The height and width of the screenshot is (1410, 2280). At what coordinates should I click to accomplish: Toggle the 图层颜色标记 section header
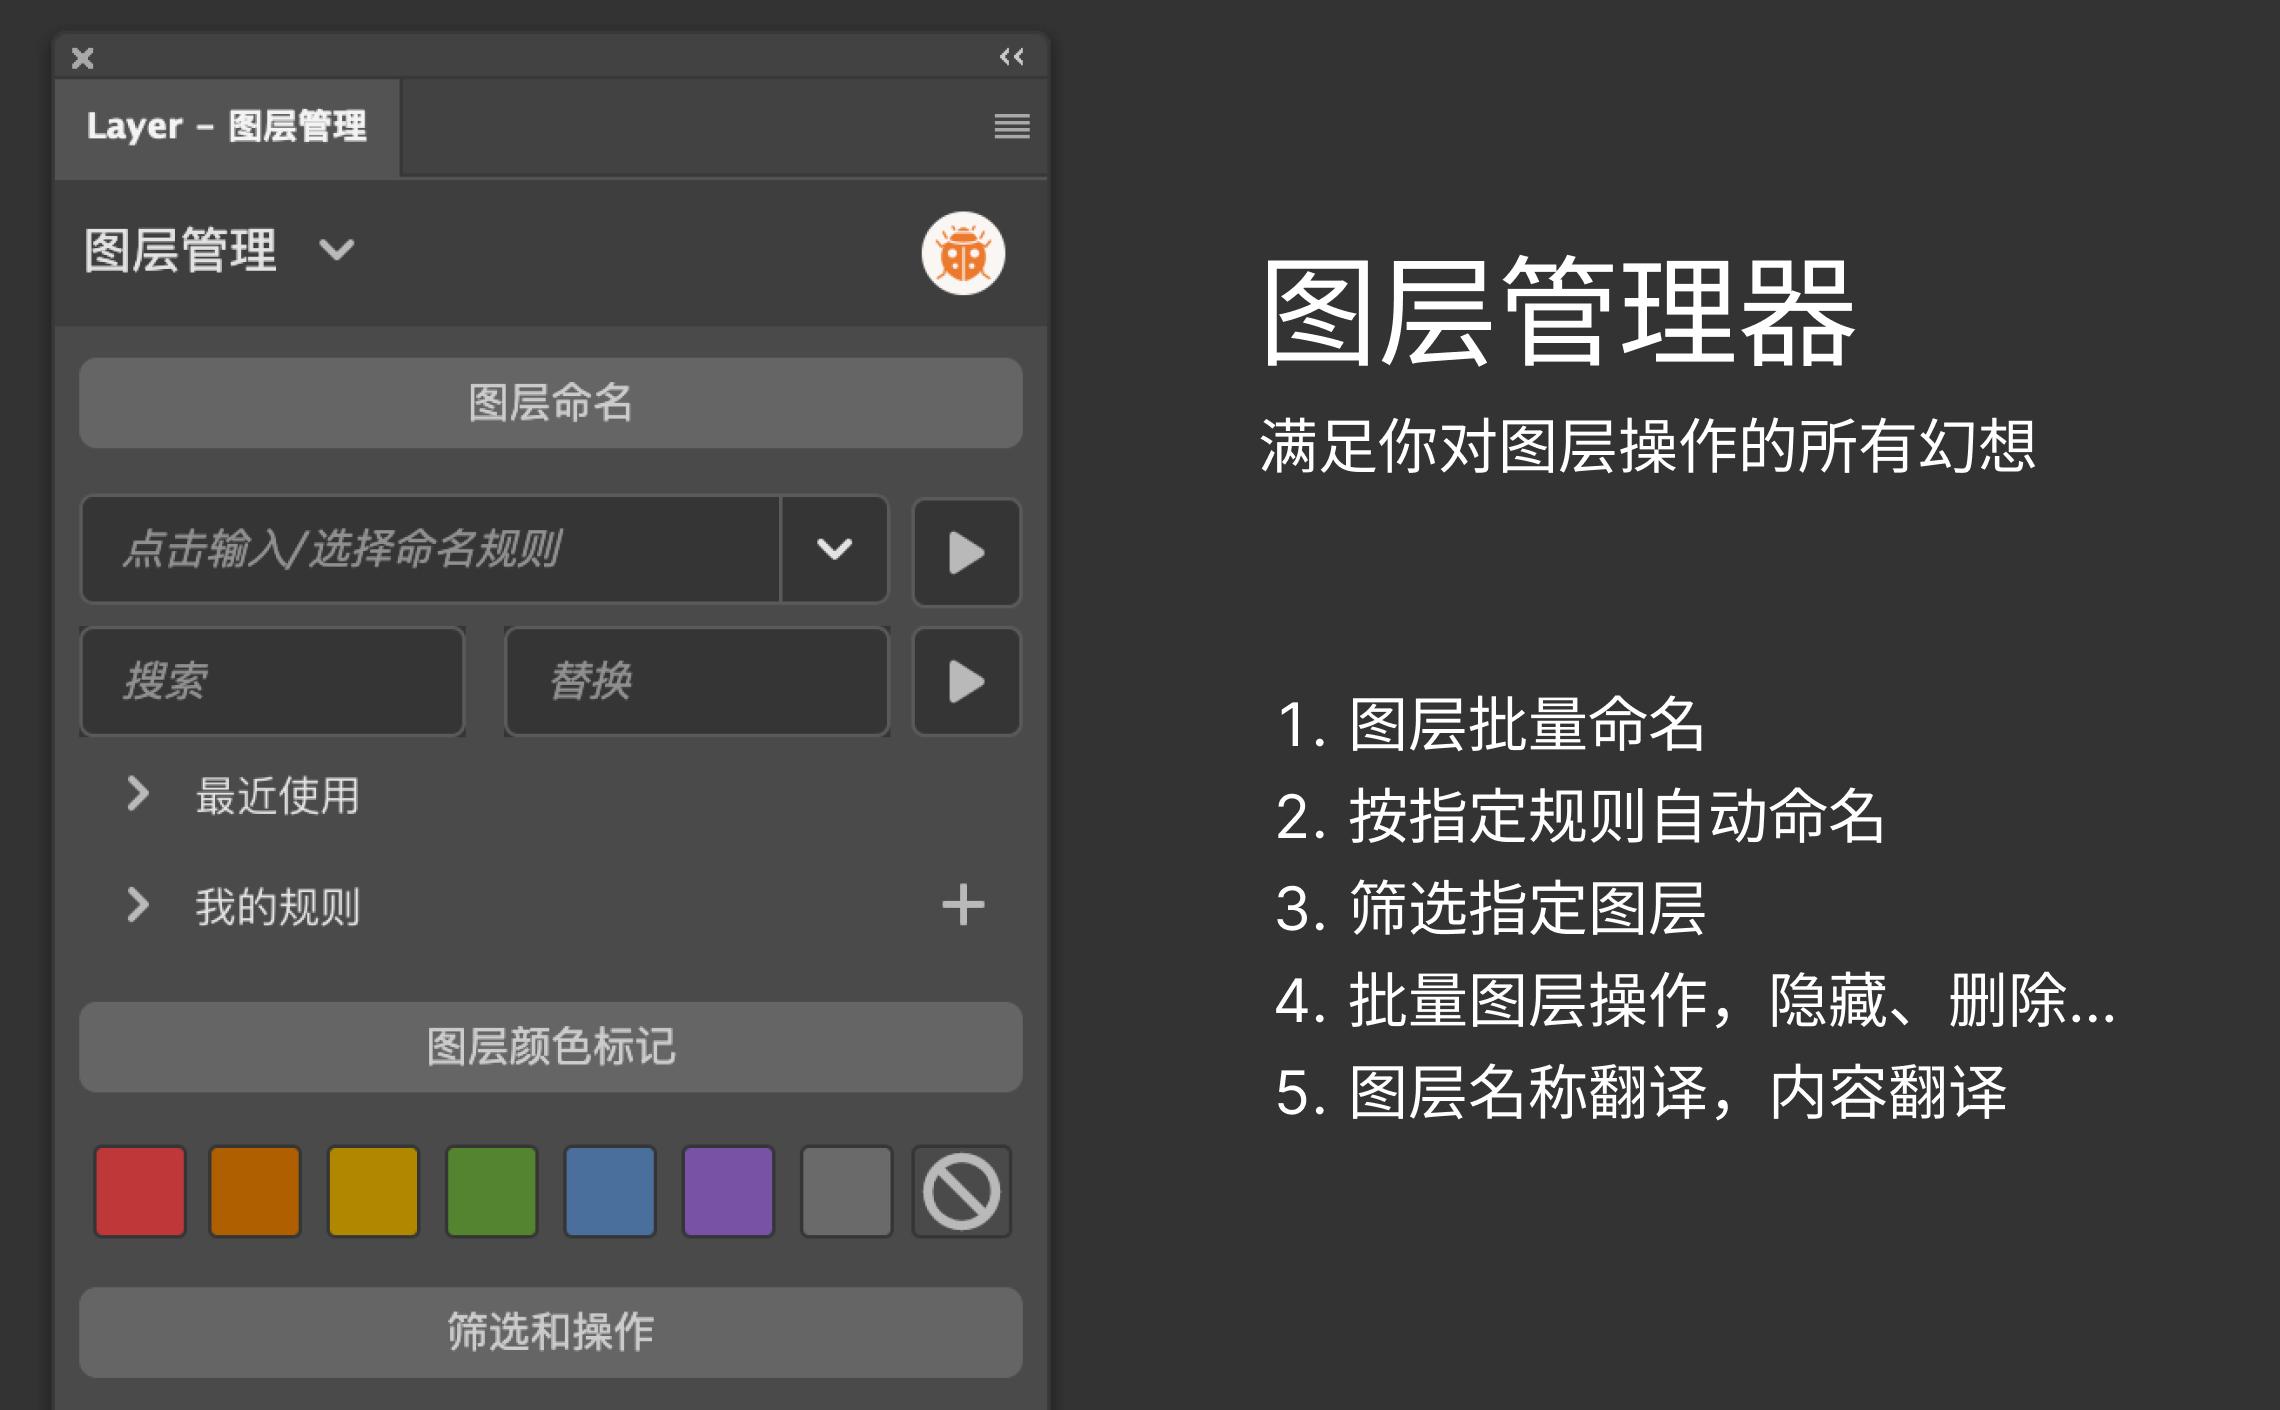click(x=550, y=1047)
